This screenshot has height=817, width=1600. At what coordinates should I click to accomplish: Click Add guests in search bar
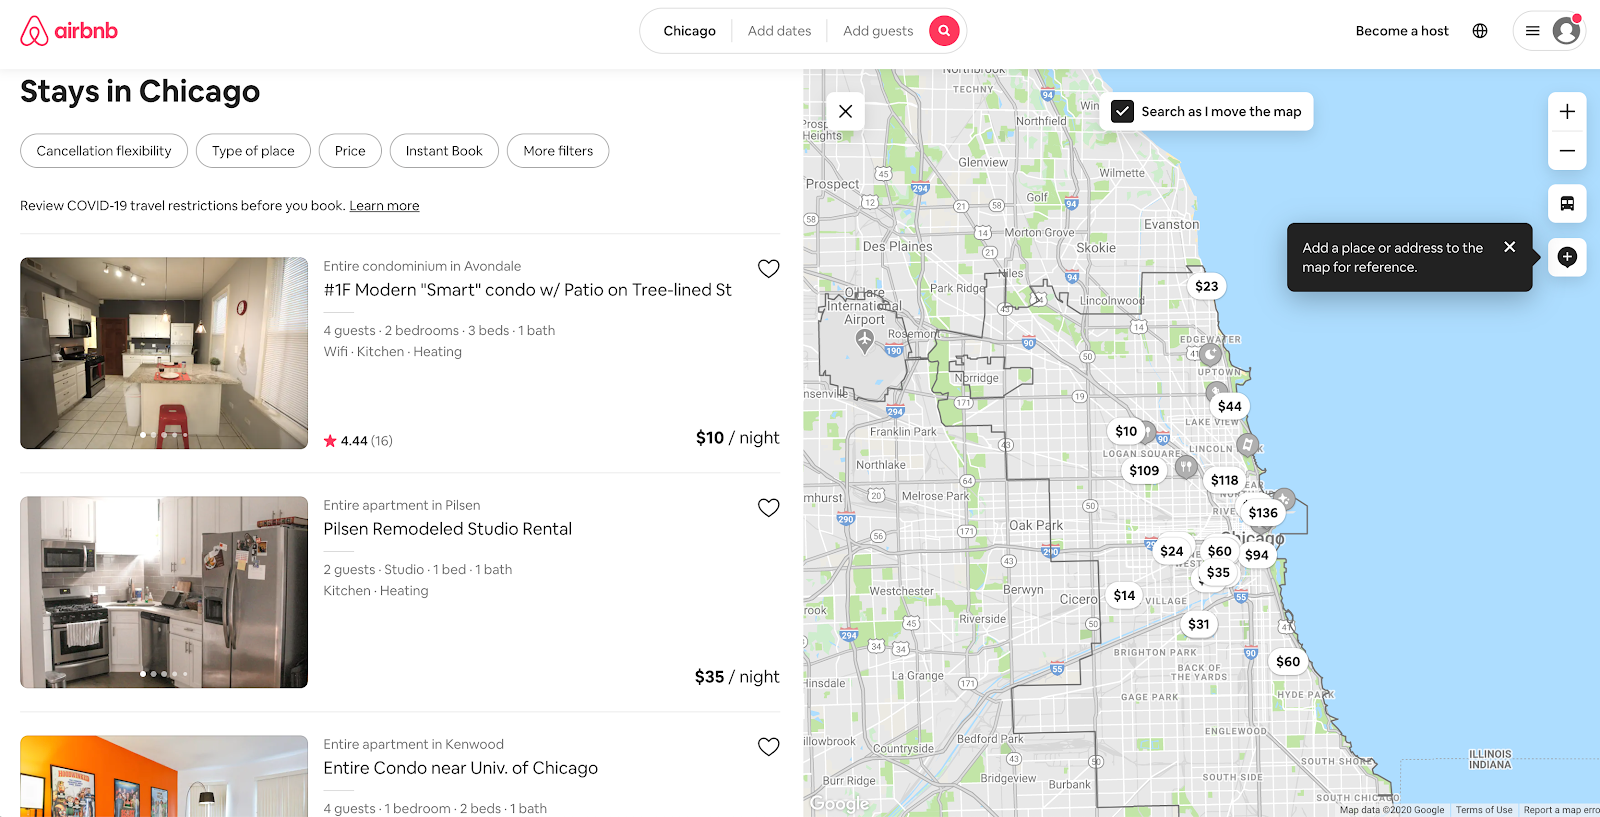[x=878, y=31]
